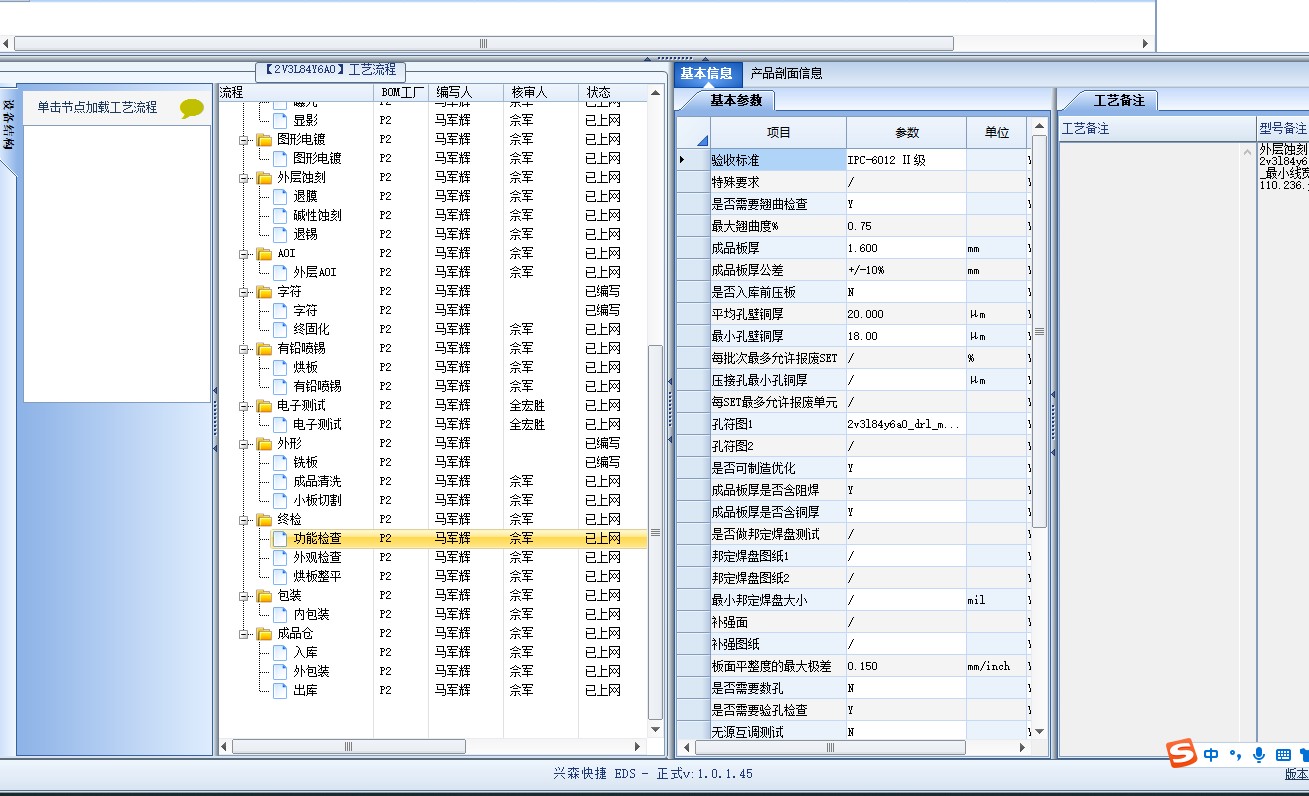The image size is (1309, 796).
Task: Collapse the AOI folder node
Action: 244,254
